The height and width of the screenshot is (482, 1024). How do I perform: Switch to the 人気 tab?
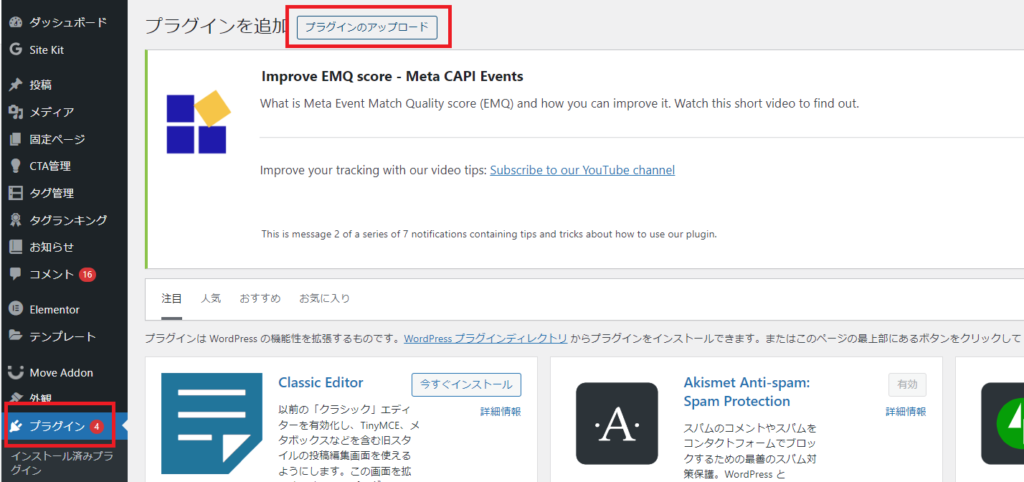211,298
